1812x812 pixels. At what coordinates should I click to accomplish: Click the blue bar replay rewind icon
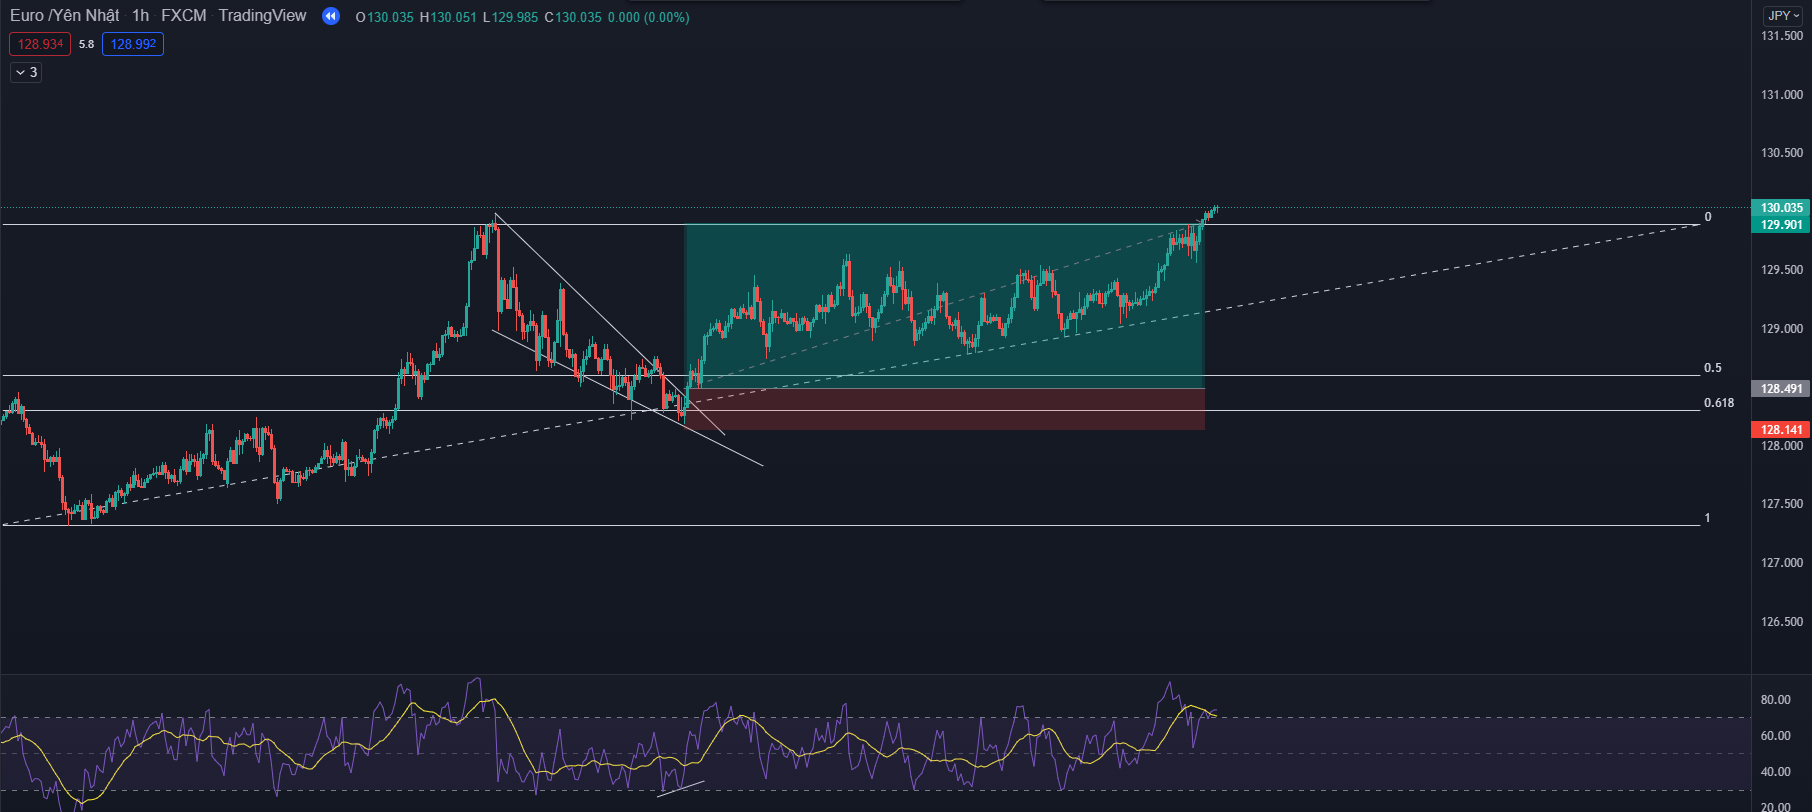click(331, 16)
